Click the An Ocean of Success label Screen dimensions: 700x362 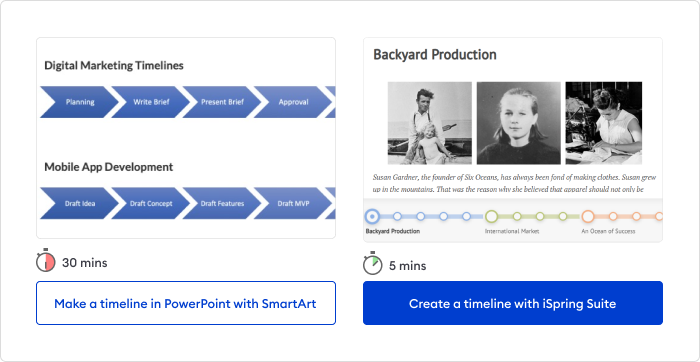click(608, 231)
